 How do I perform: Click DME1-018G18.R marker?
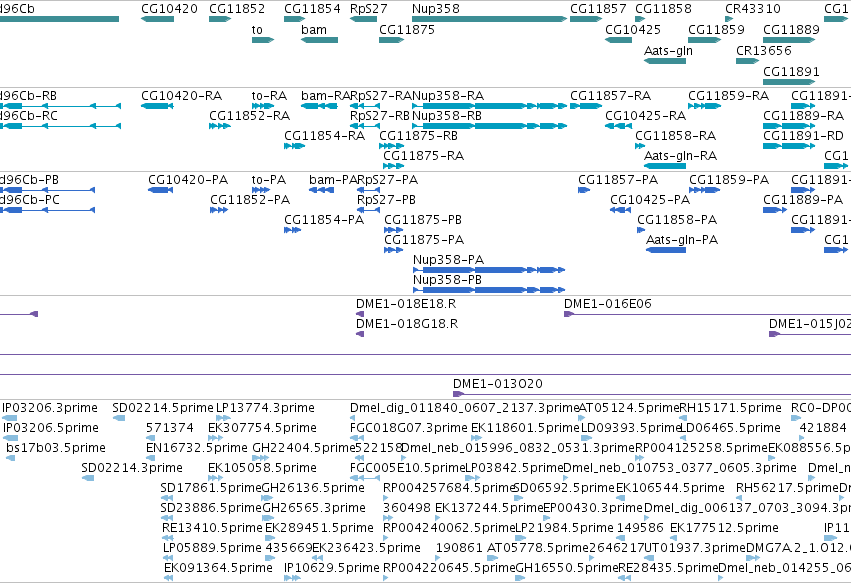360,334
